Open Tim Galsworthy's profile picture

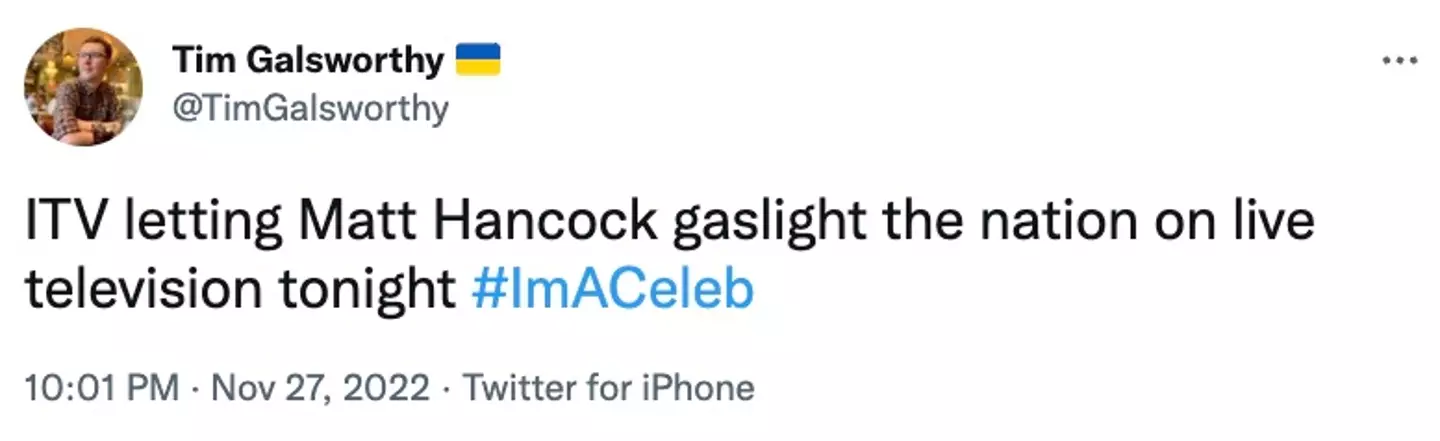point(84,87)
